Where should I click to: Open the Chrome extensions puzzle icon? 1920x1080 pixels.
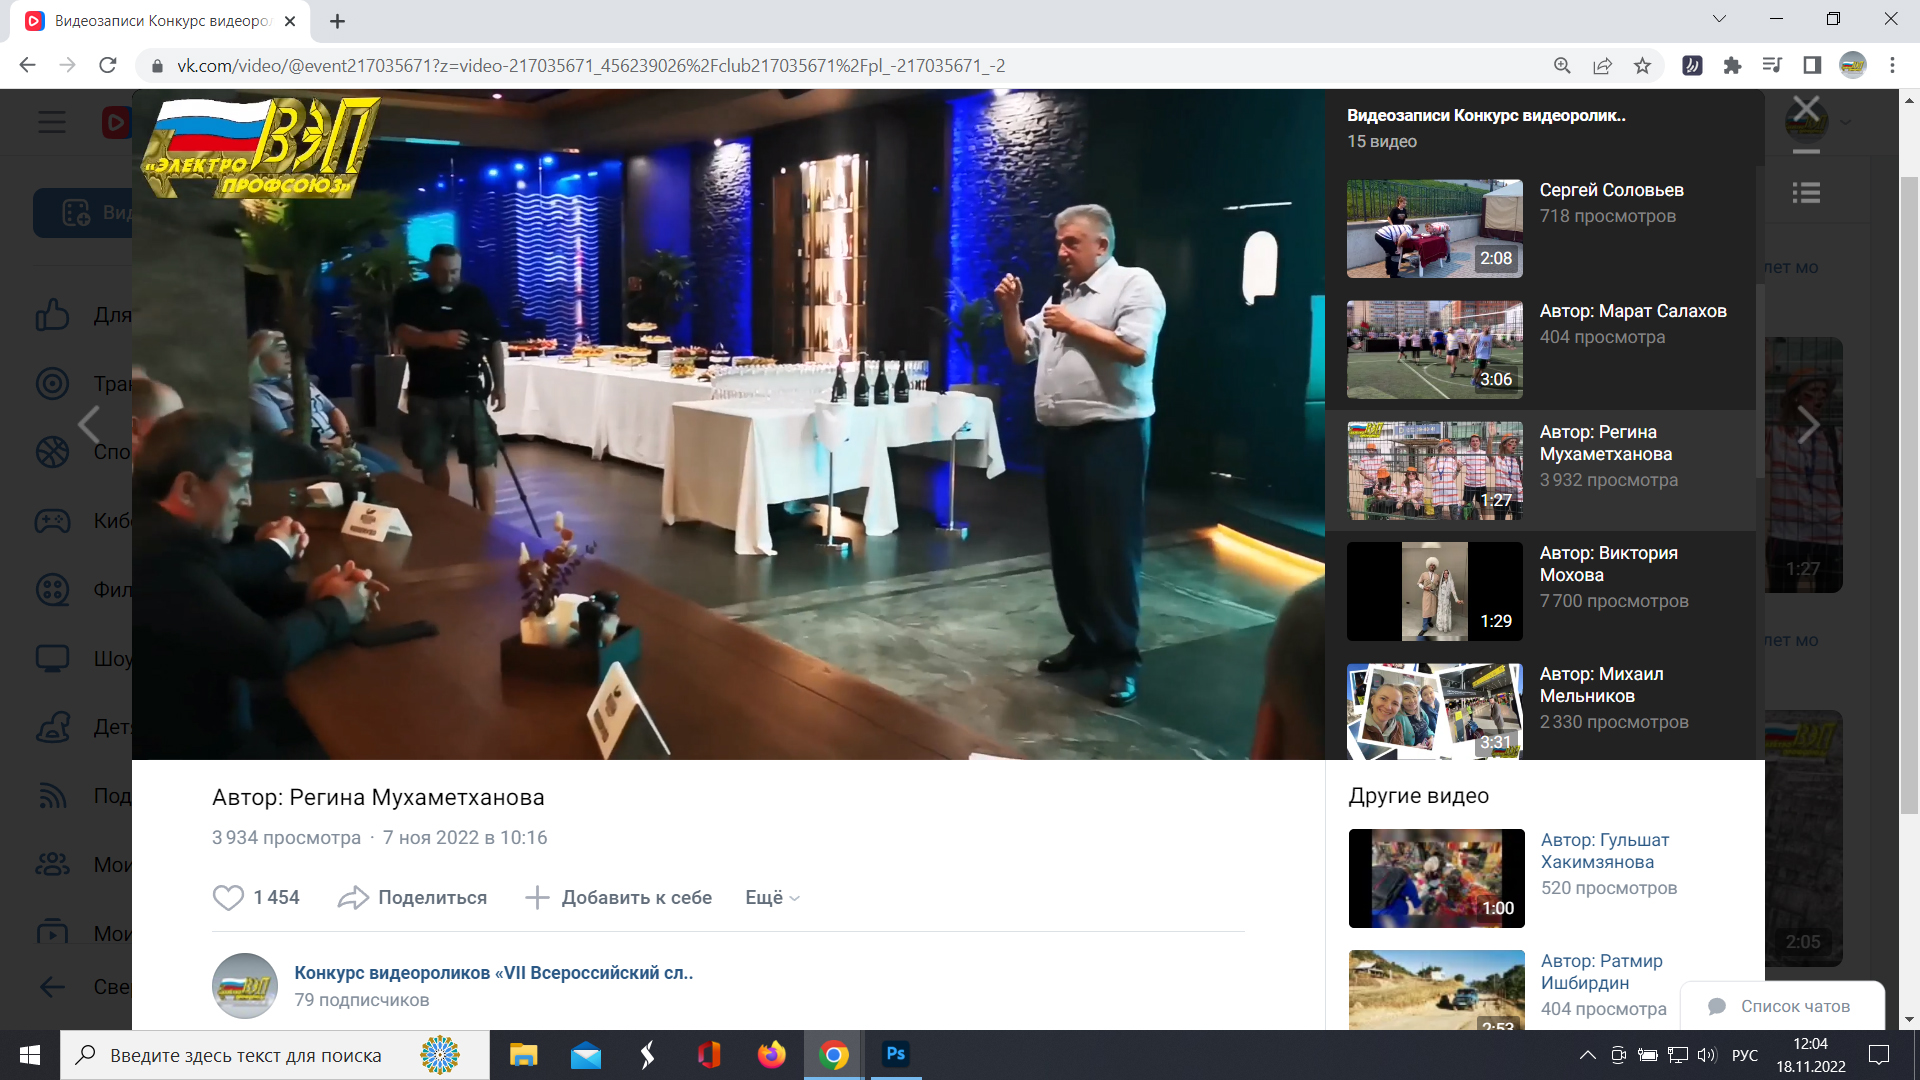tap(1732, 65)
